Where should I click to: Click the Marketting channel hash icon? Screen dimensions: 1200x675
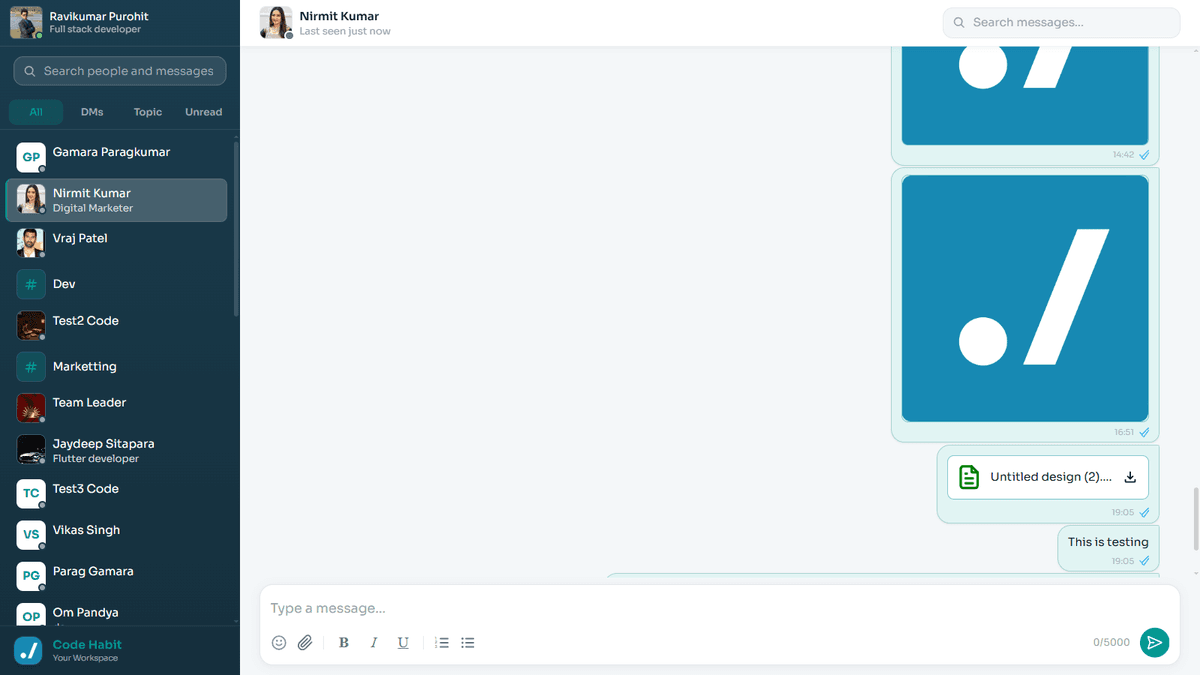[31, 367]
